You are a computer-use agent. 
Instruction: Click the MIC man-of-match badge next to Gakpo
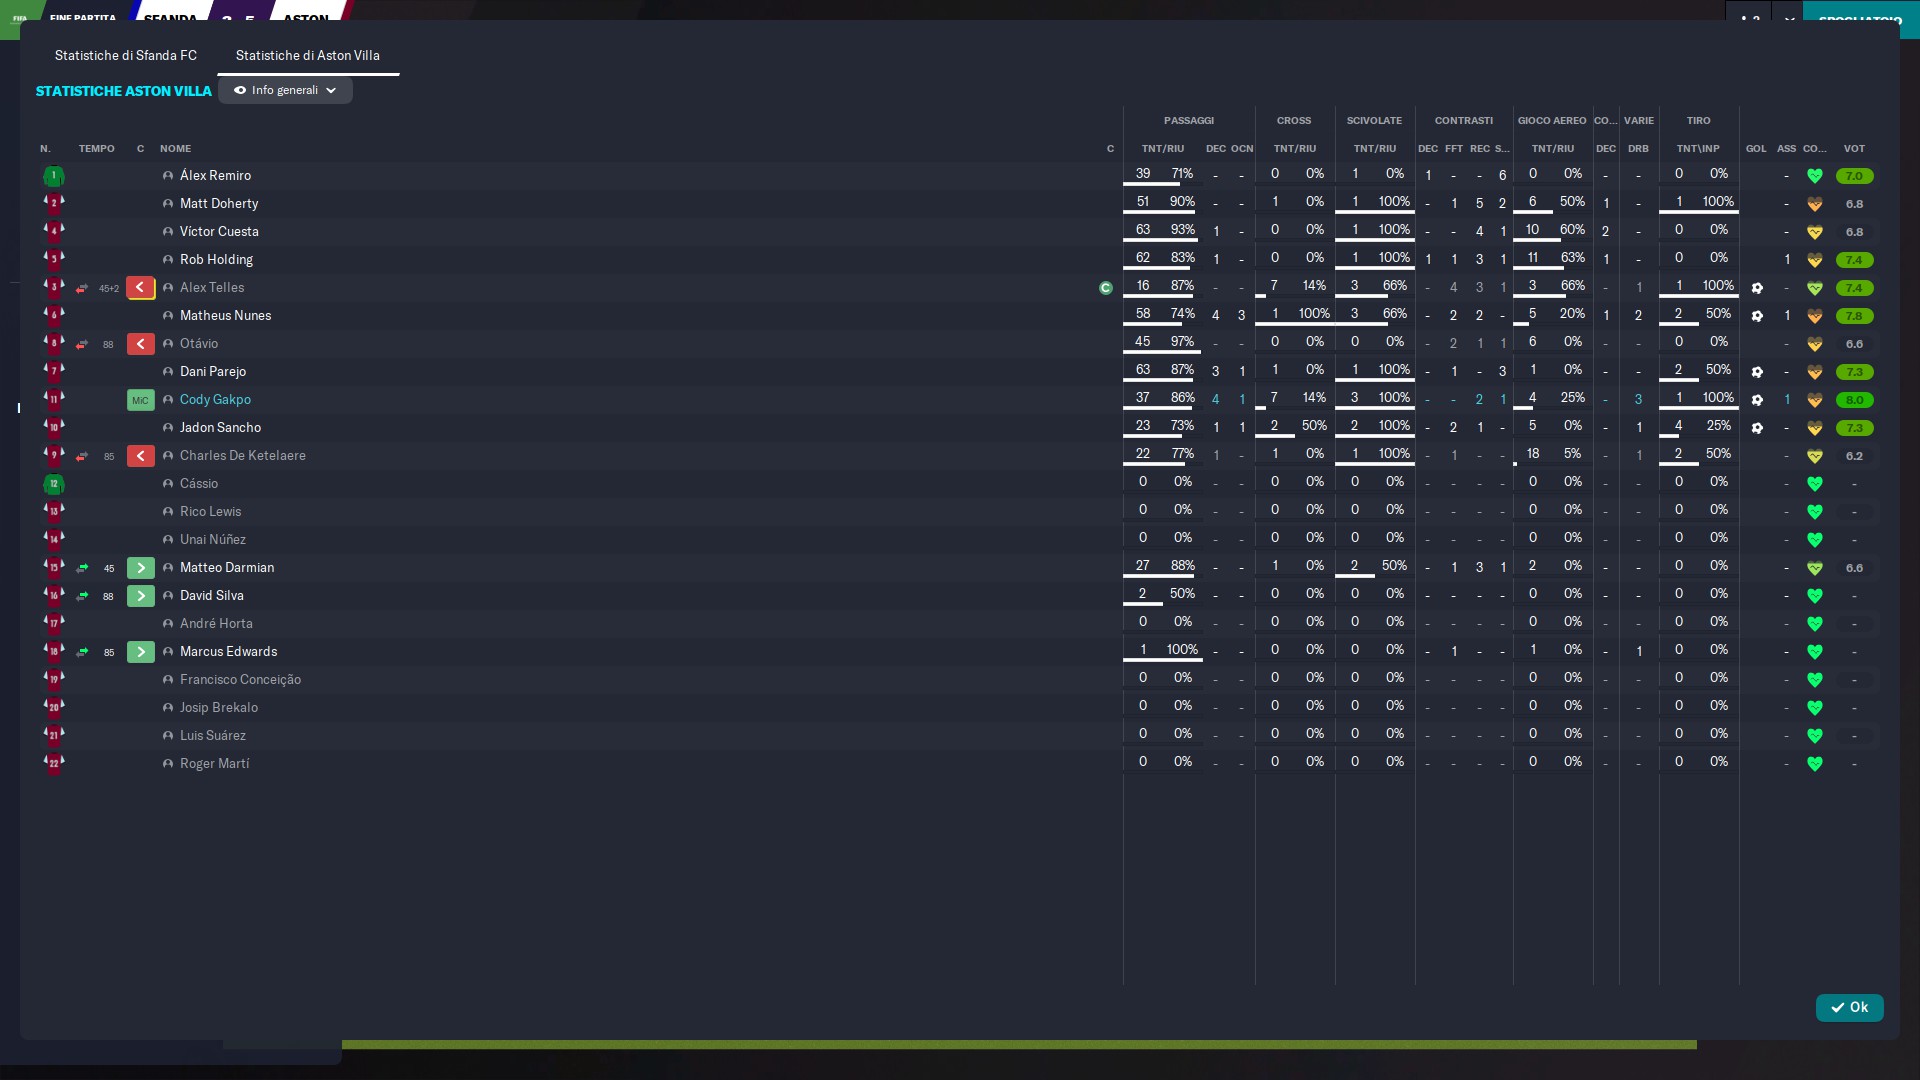(x=140, y=400)
